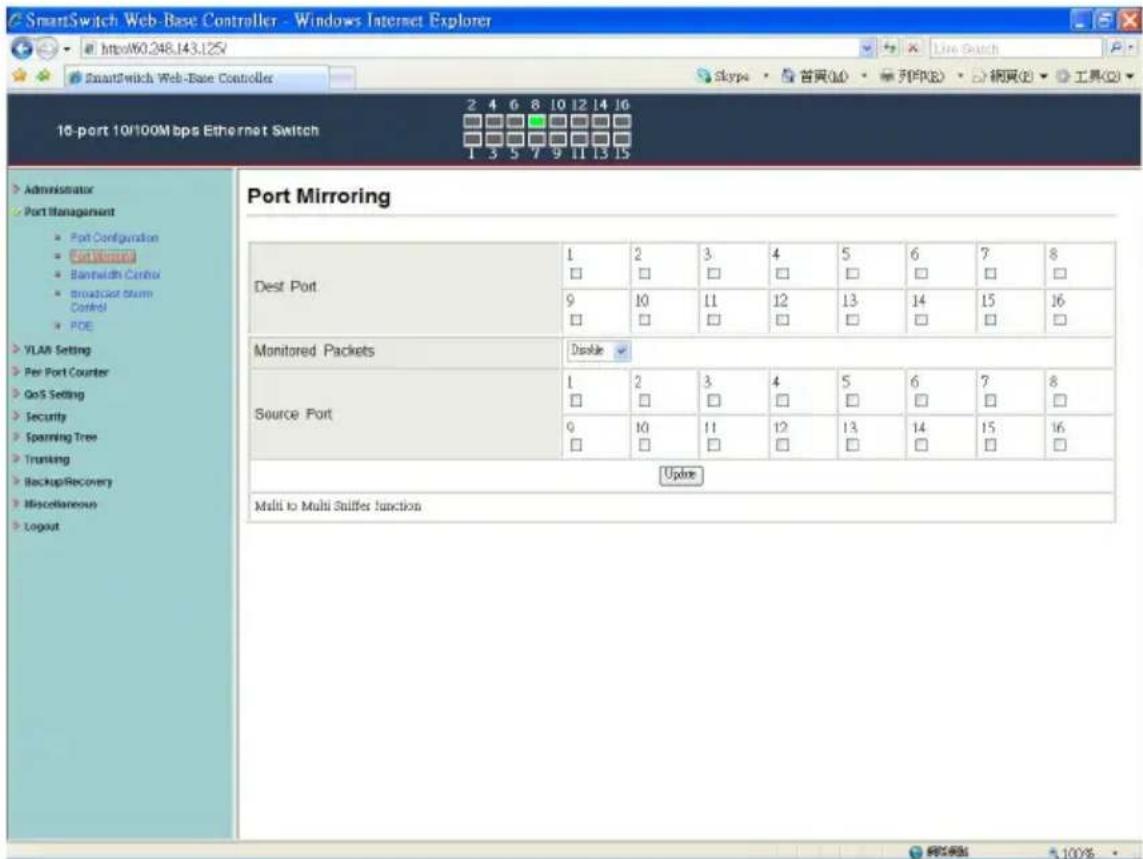The height and width of the screenshot is (859, 1143).
Task: Click the port 15 indicator icon
Action: [x=622, y=139]
